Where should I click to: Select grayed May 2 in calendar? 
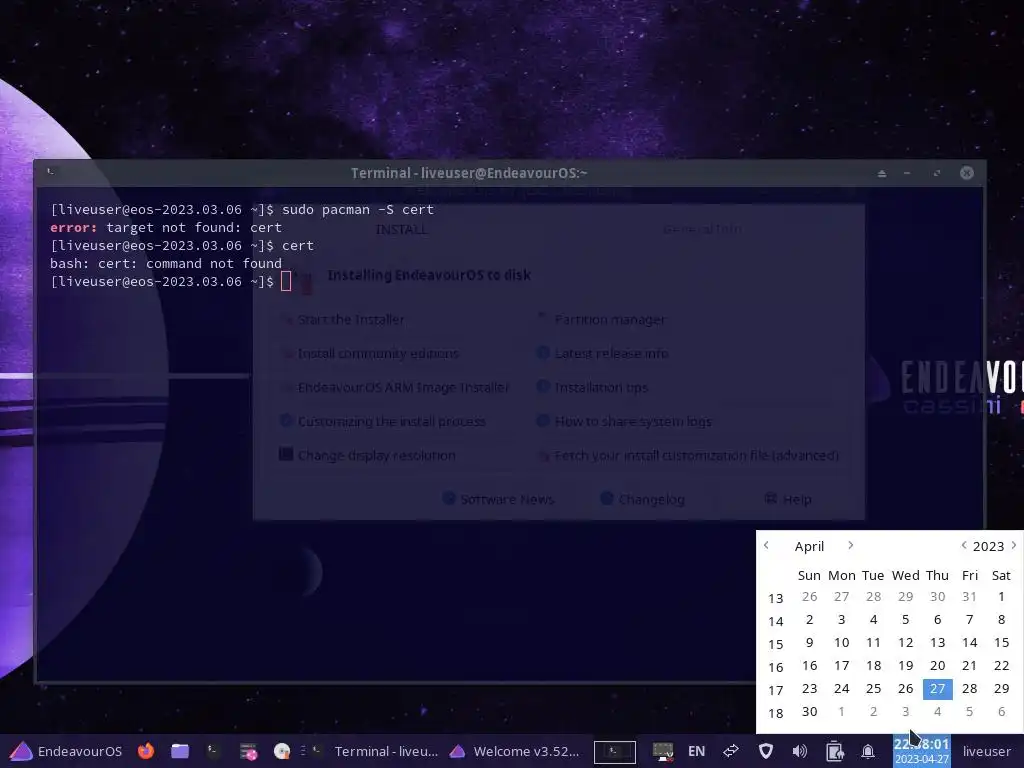pos(874,711)
